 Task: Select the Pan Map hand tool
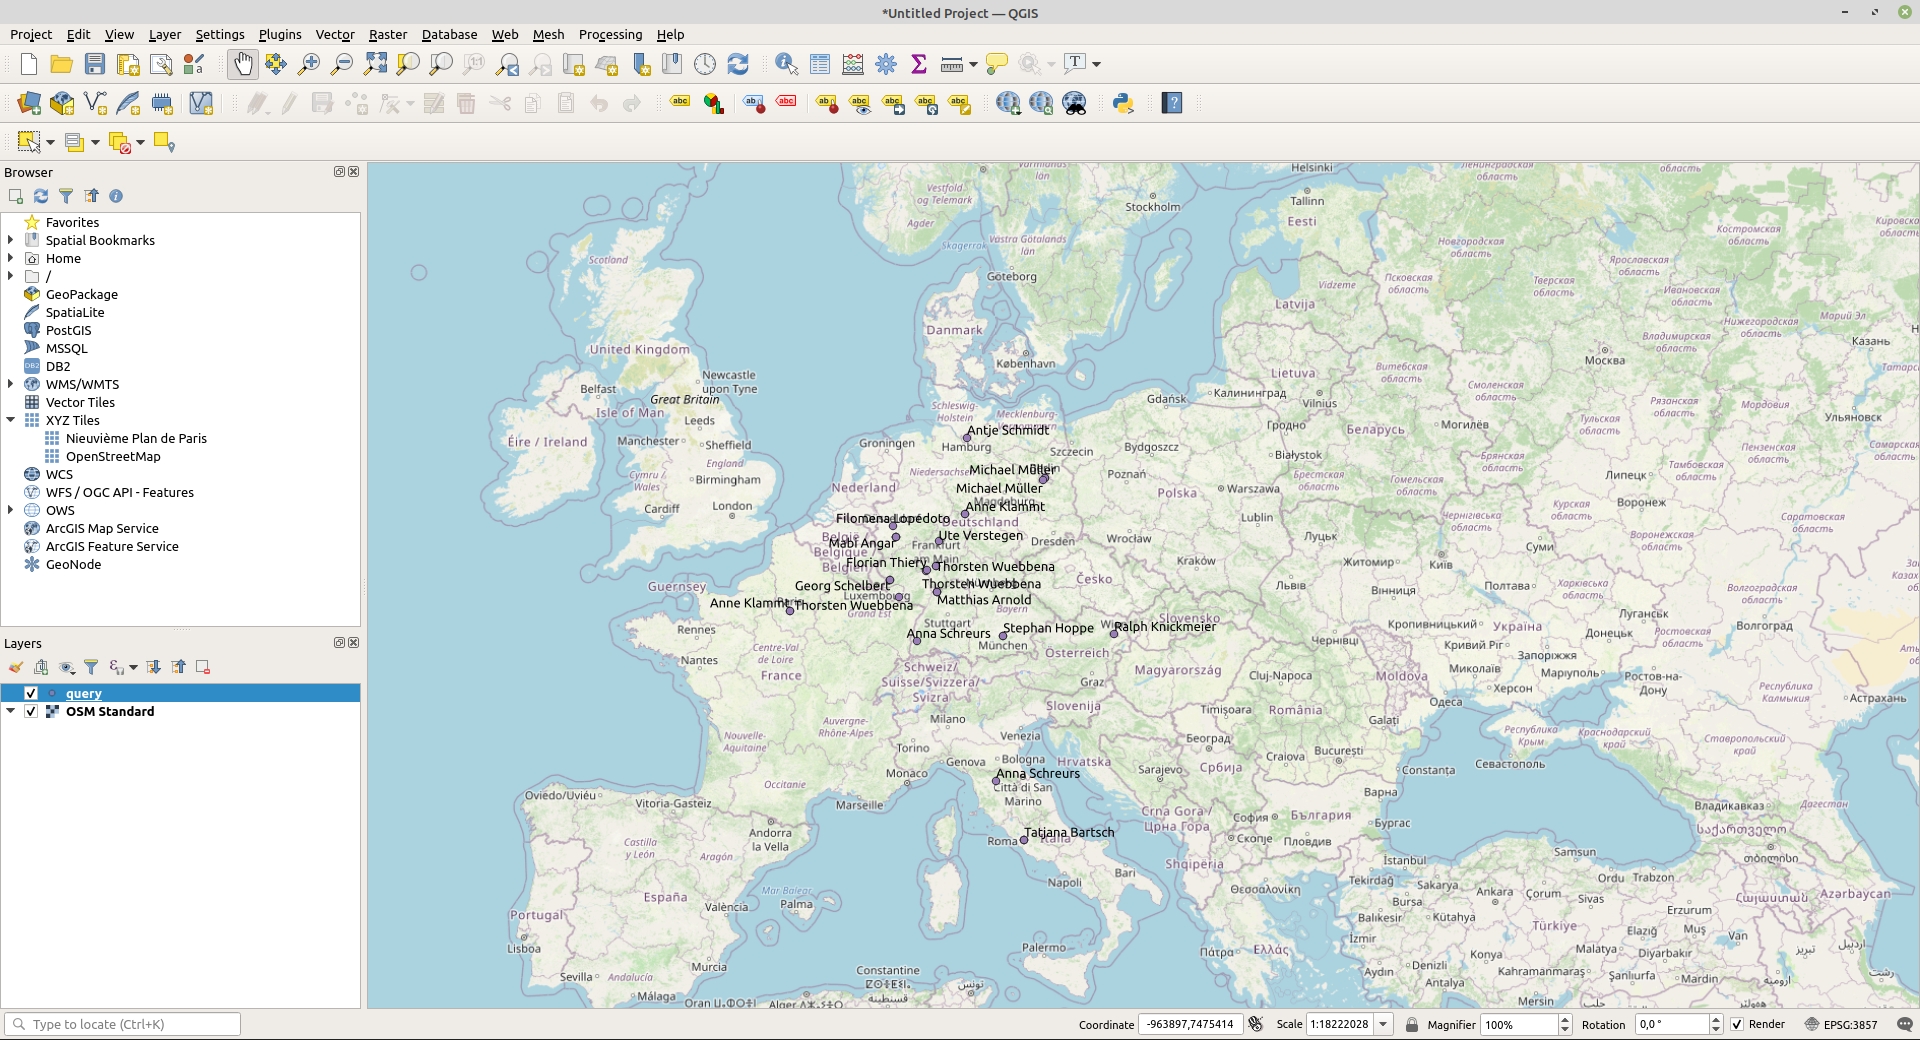pyautogui.click(x=243, y=65)
